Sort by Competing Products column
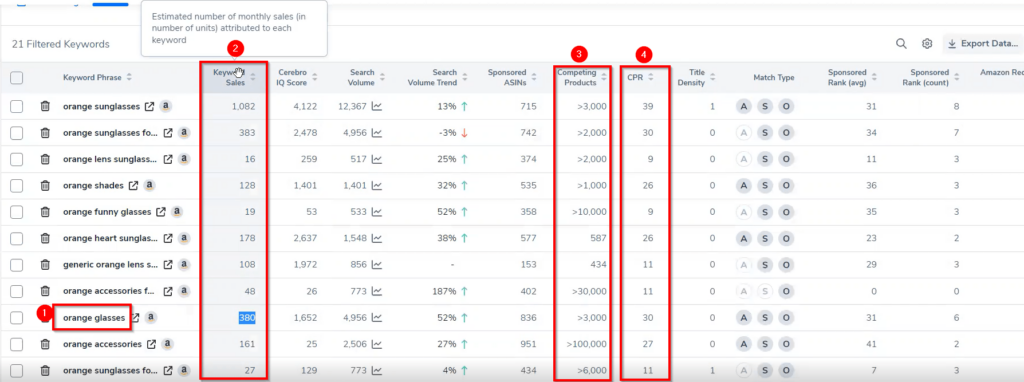The image size is (1024, 382). coord(604,78)
